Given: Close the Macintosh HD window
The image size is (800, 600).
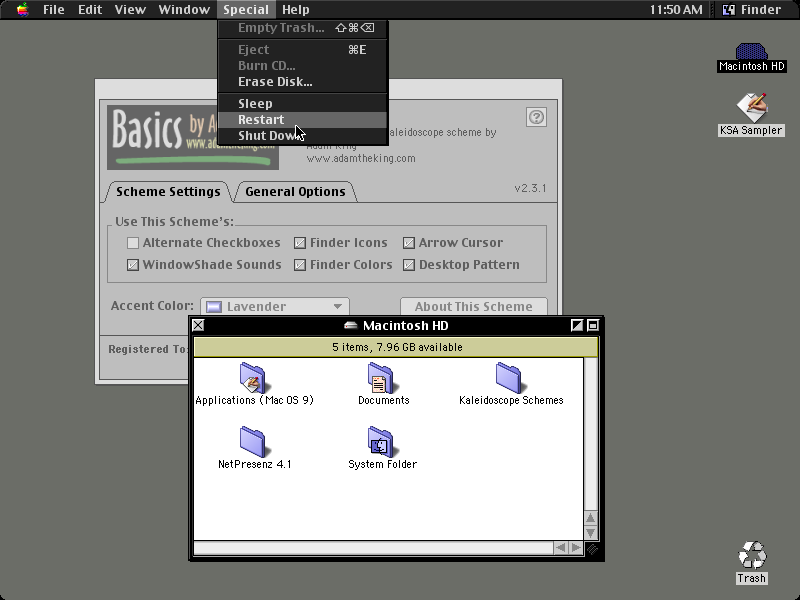Looking at the screenshot, I should click(x=198, y=326).
